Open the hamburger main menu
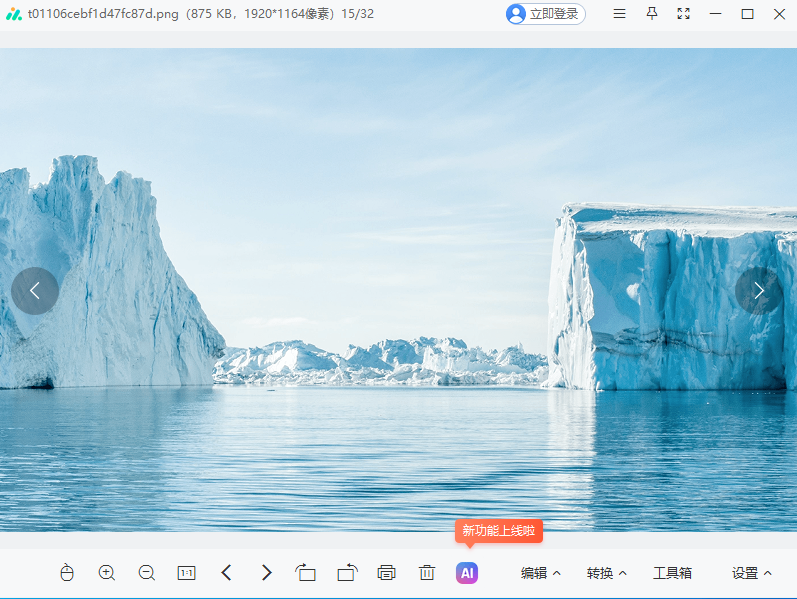 (620, 14)
